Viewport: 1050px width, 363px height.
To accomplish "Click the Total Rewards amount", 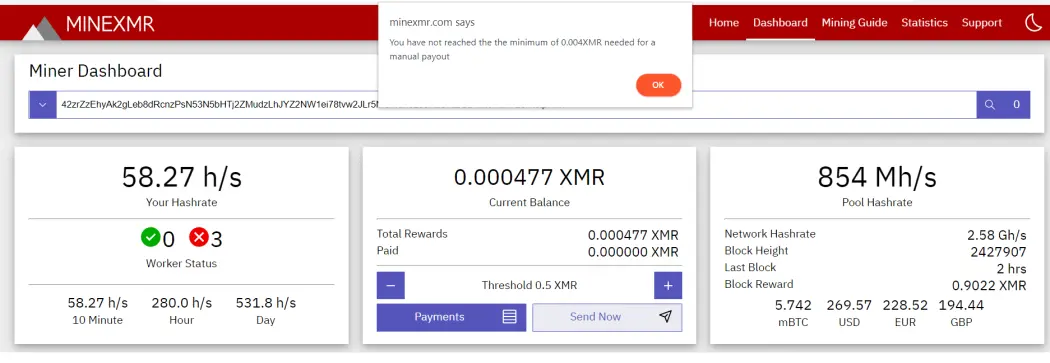I will click(x=633, y=236).
